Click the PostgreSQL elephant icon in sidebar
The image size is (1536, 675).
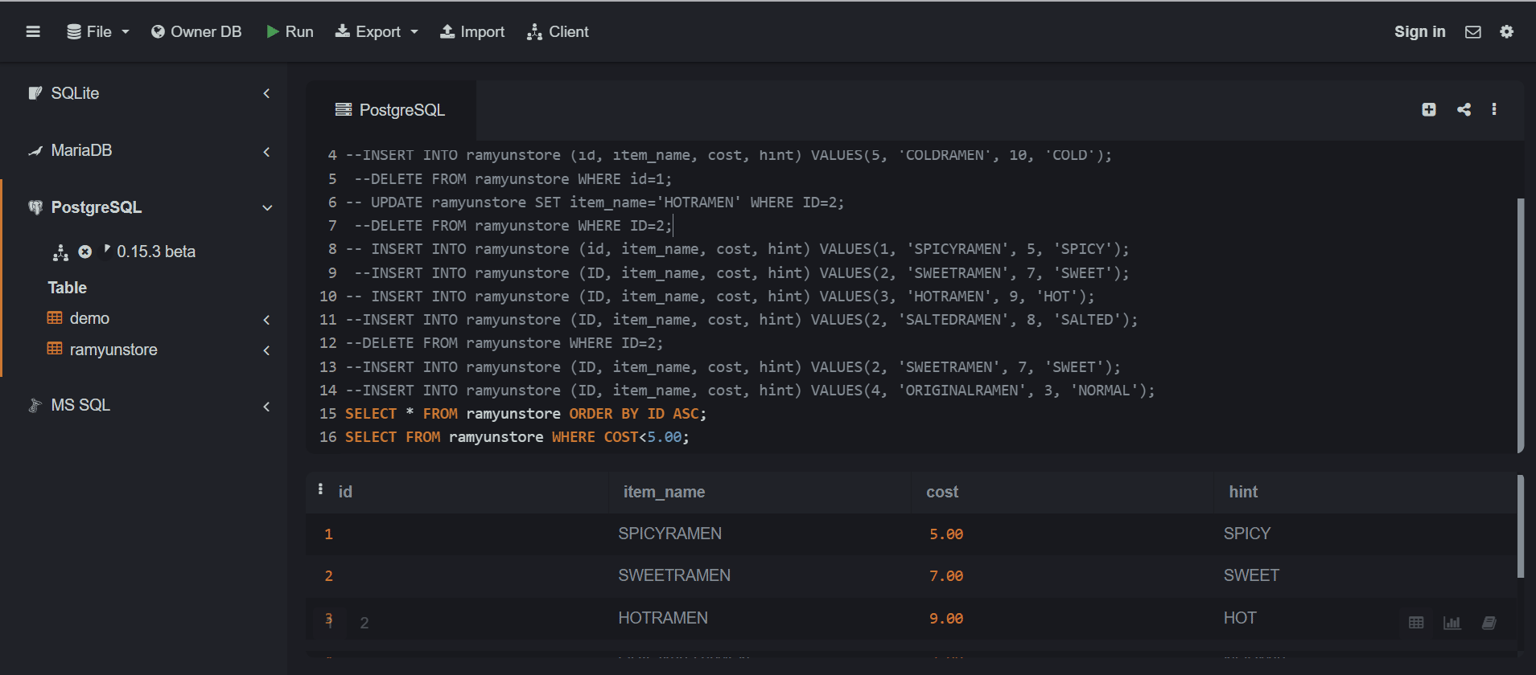point(35,208)
